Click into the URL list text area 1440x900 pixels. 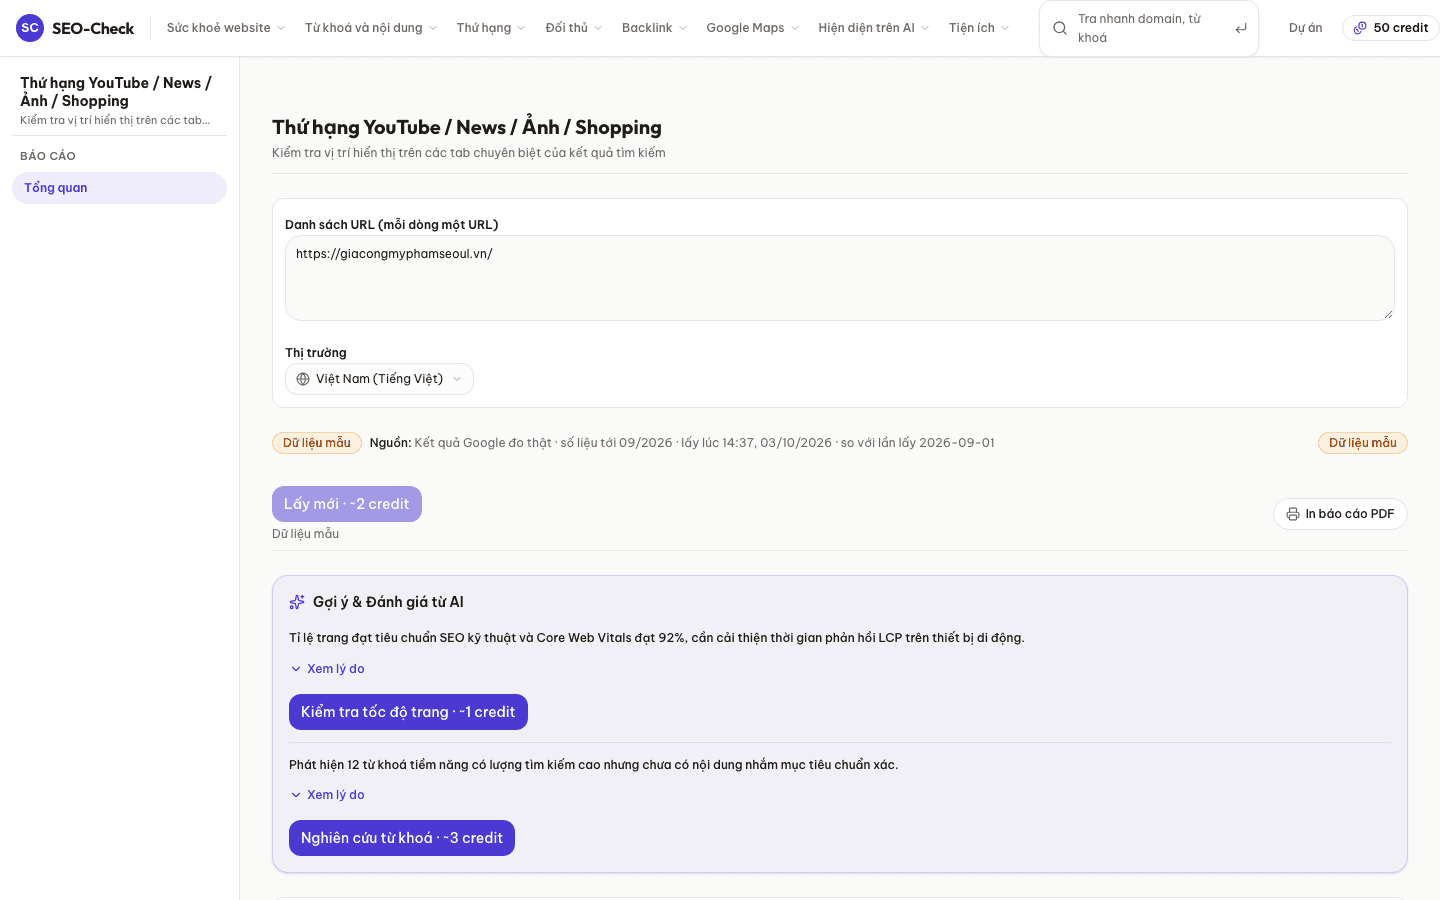click(x=840, y=278)
